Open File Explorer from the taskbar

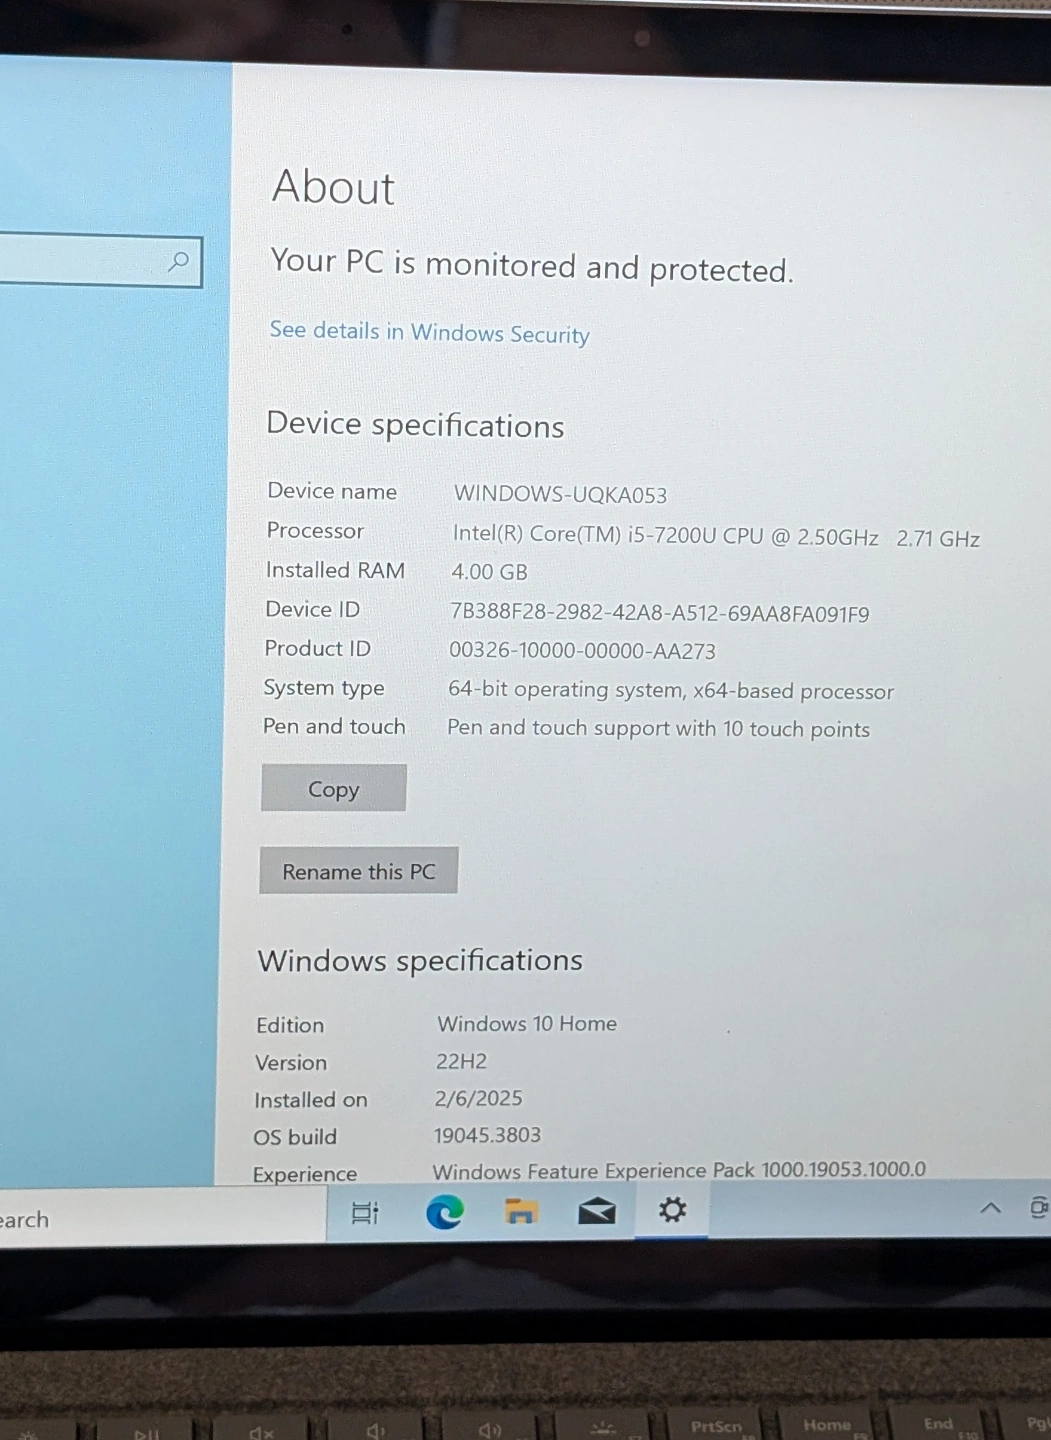520,1212
